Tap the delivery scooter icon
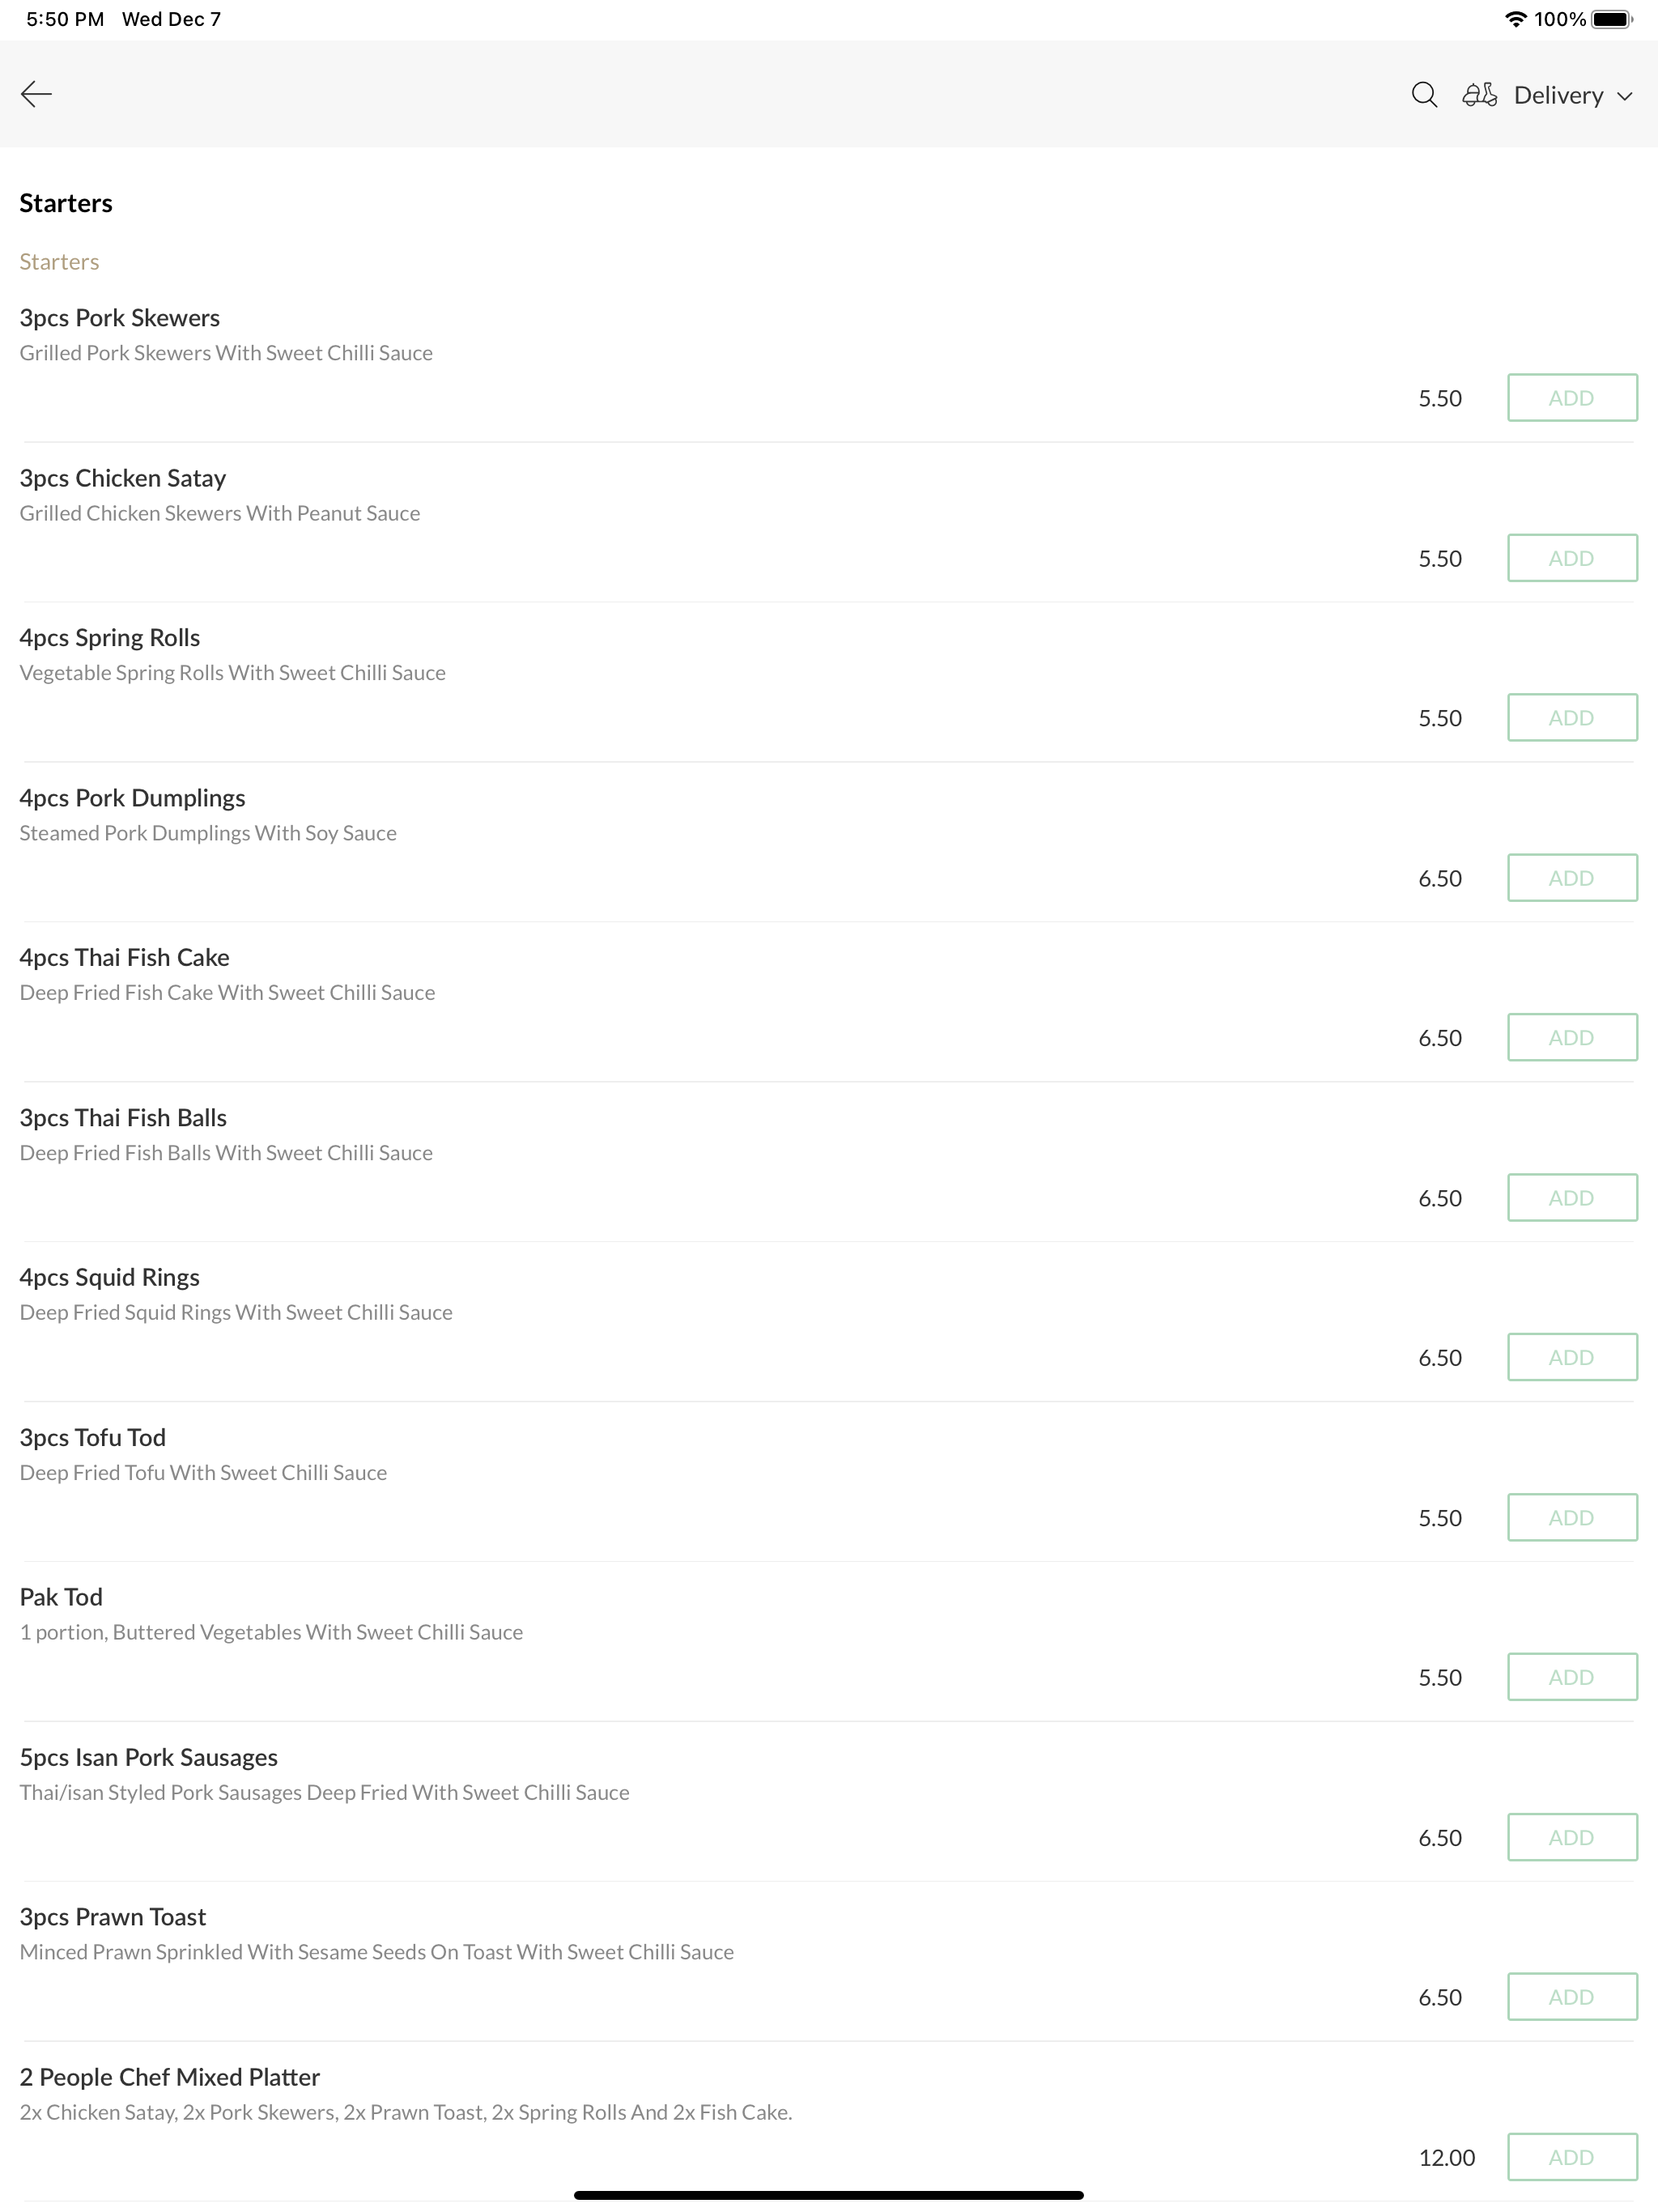The width and height of the screenshot is (1658, 2212). coord(1479,95)
